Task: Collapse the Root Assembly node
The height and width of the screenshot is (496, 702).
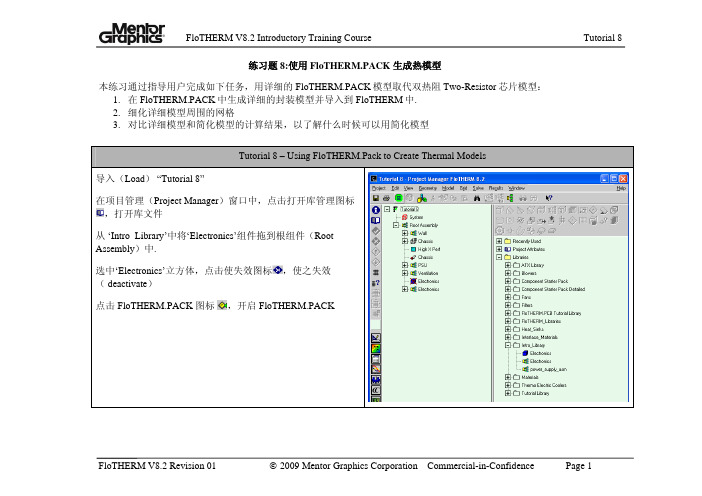Action: tap(396, 225)
